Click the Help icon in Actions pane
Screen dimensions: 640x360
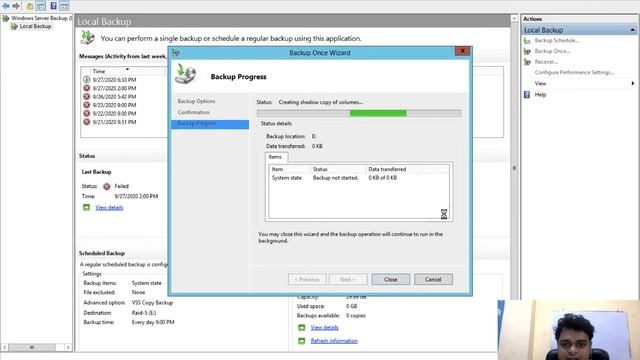coord(527,94)
